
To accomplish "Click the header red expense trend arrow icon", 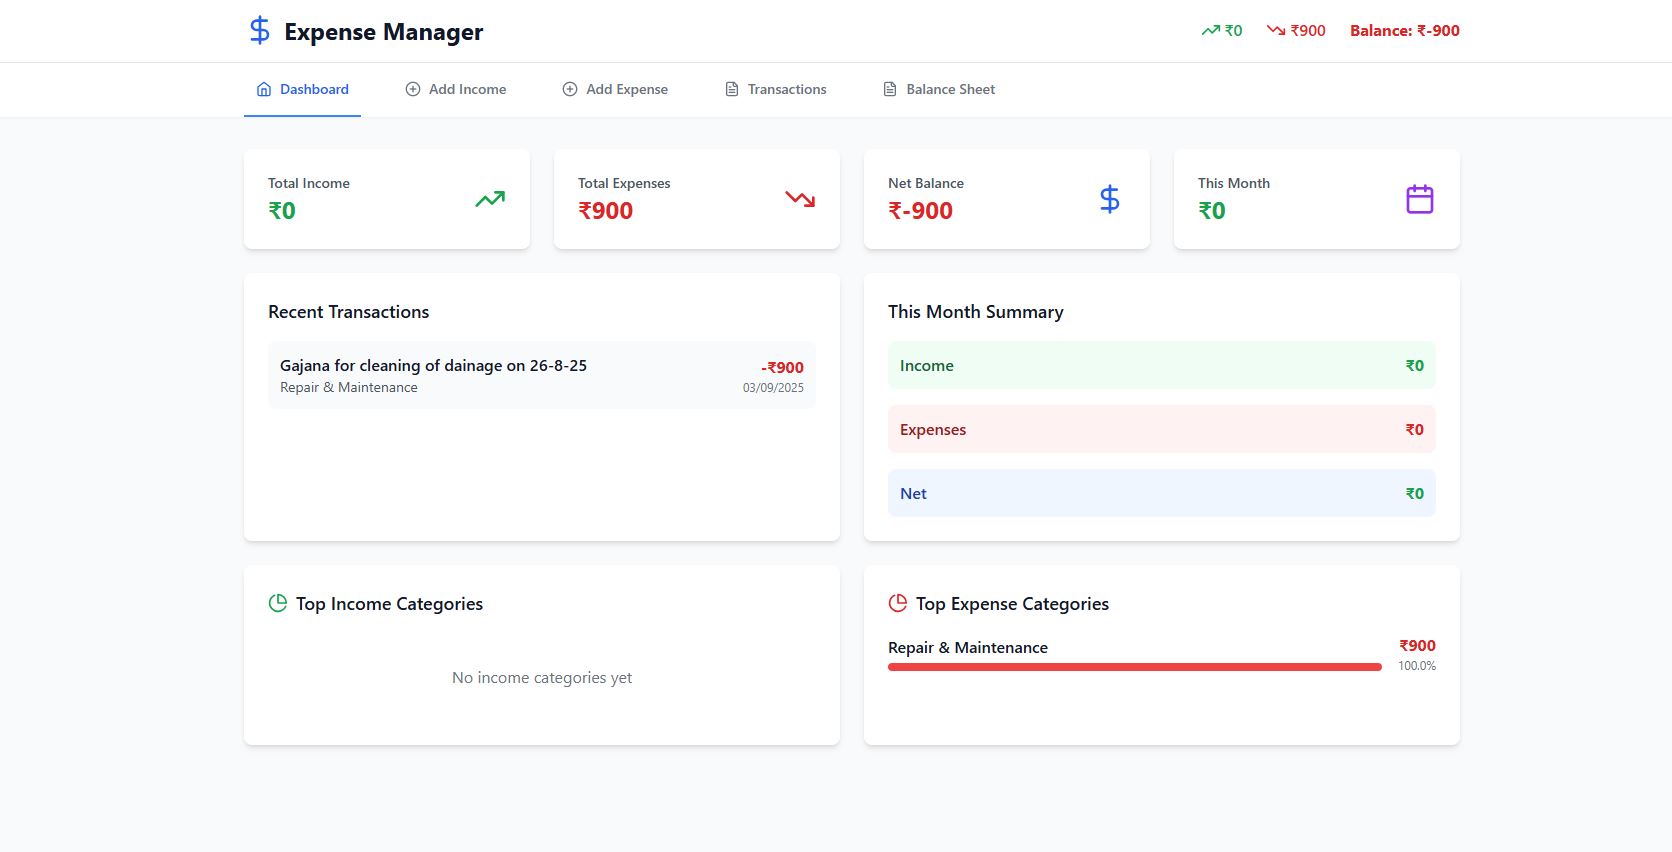I will pos(1276,31).
